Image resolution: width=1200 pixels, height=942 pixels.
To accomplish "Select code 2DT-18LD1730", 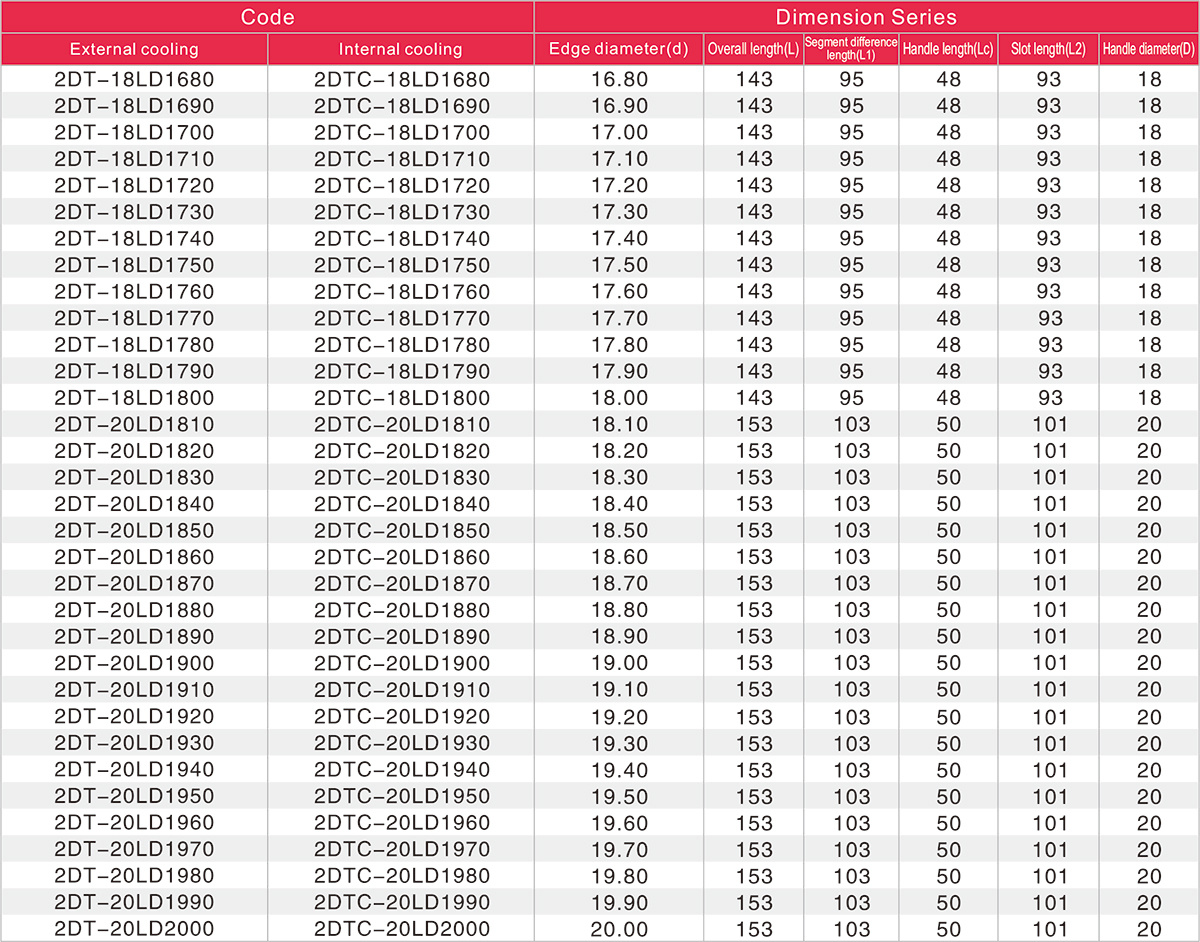I will 134,212.
